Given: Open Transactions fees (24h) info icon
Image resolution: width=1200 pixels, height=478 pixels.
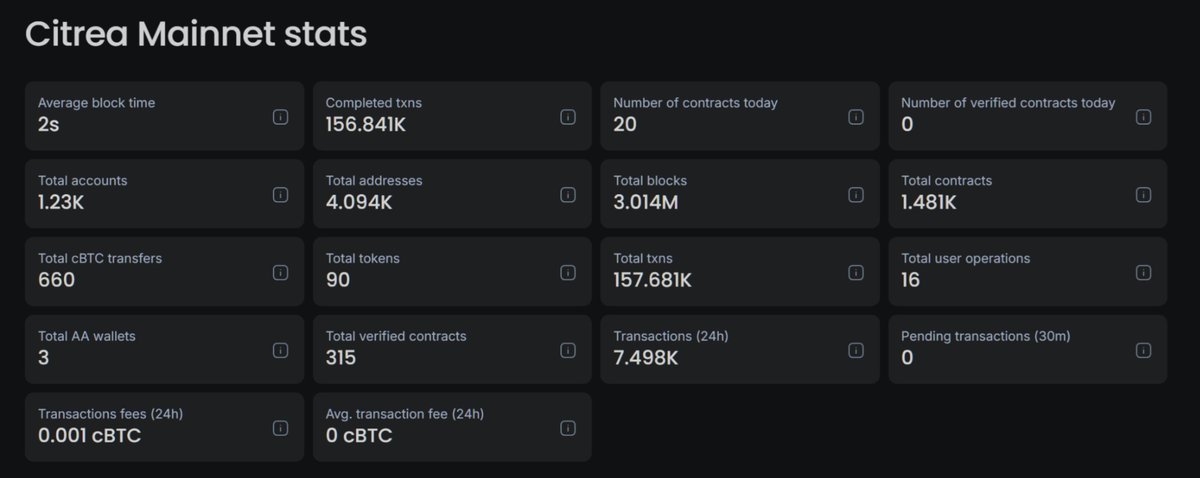Looking at the screenshot, I should click(280, 428).
